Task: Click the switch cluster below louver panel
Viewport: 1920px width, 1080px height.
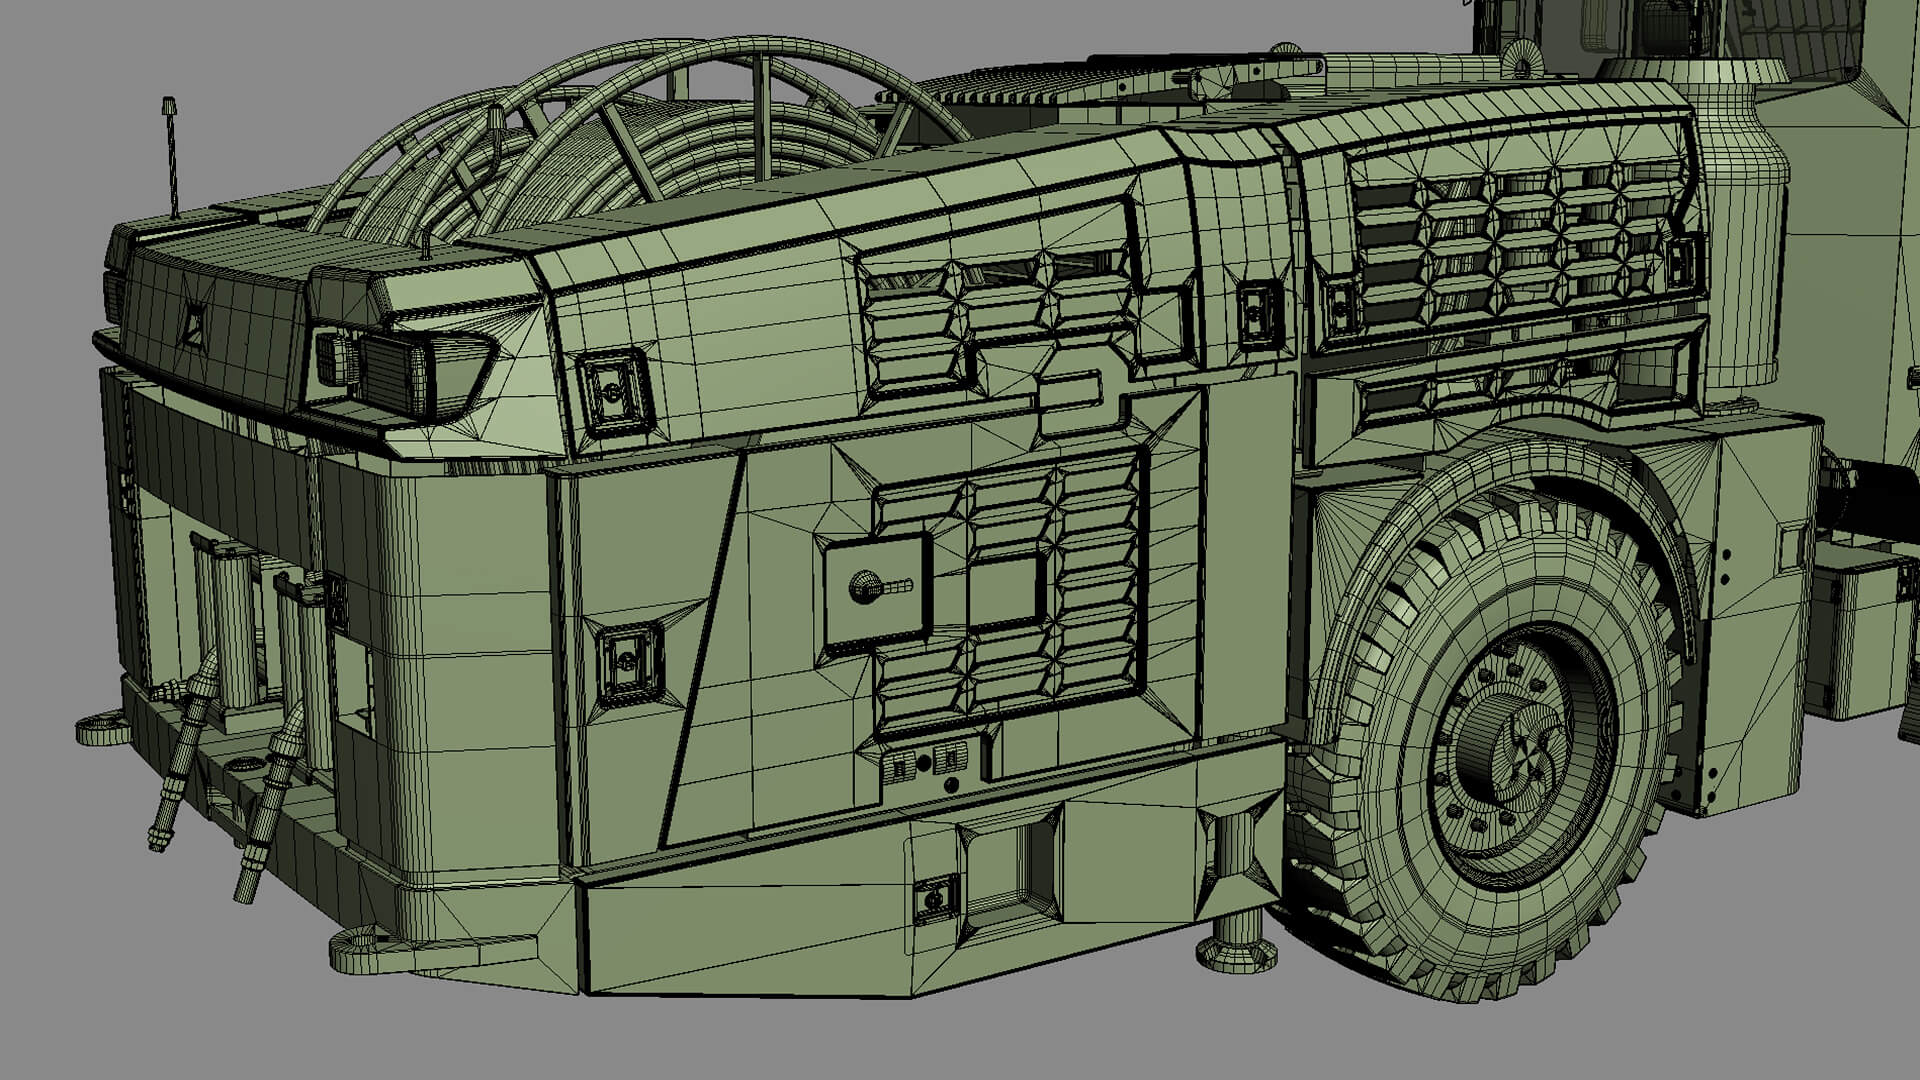Action: (923, 765)
